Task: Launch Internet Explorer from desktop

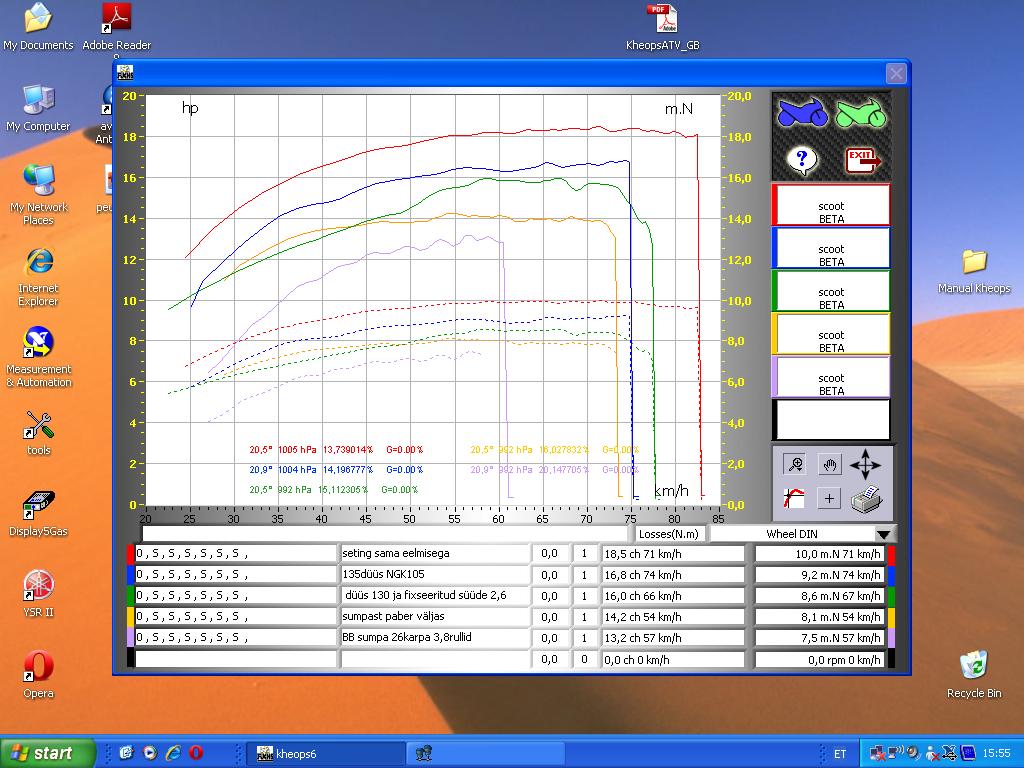Action: tap(38, 276)
